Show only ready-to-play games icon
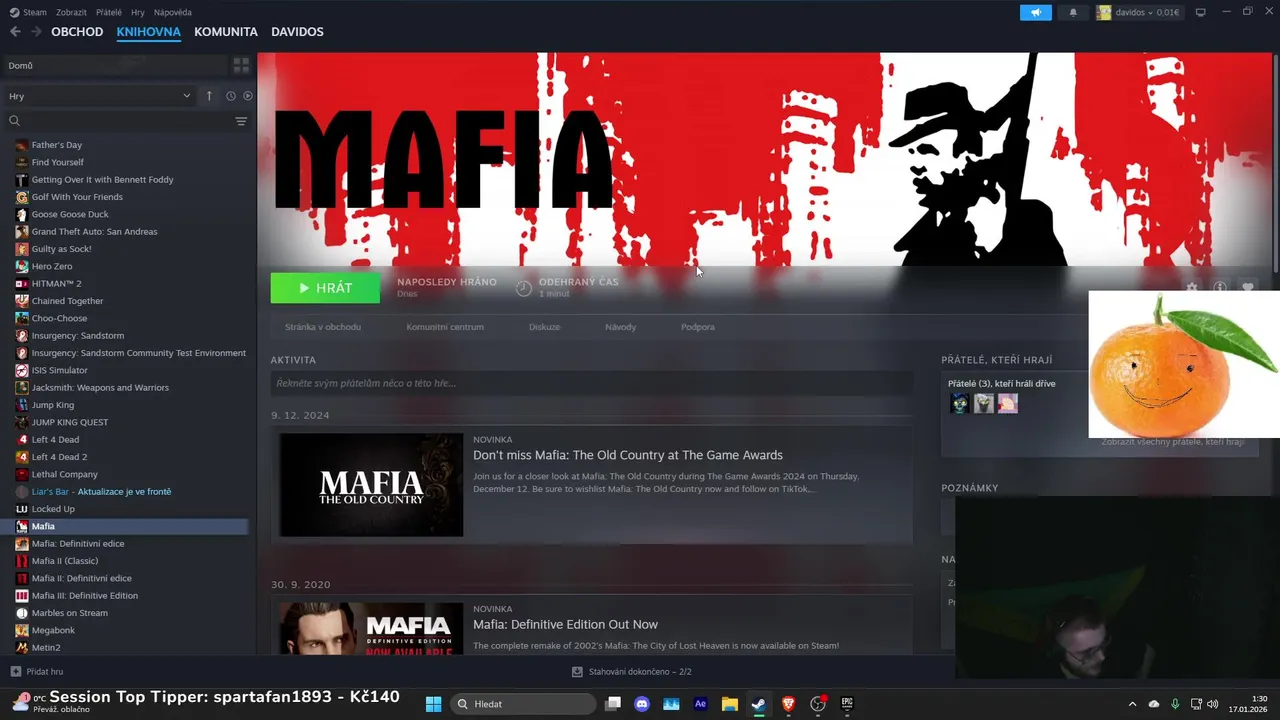Viewport: 1280px width, 720px height. pyautogui.click(x=248, y=96)
